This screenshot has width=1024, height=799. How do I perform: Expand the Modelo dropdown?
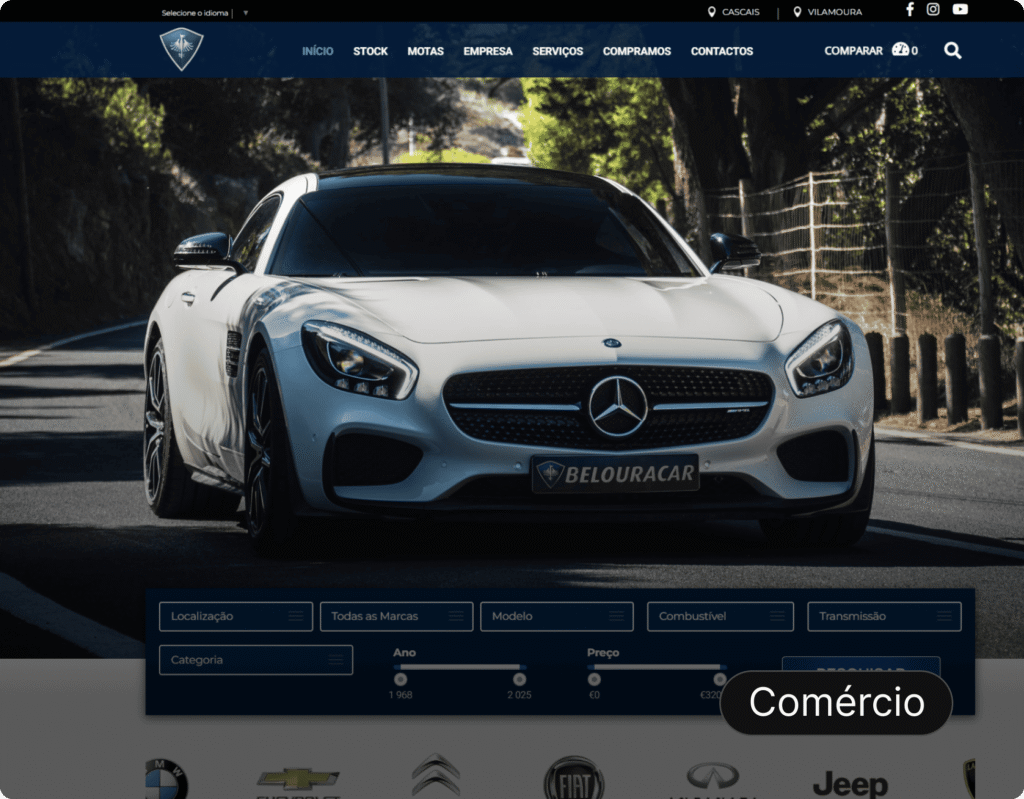point(557,616)
